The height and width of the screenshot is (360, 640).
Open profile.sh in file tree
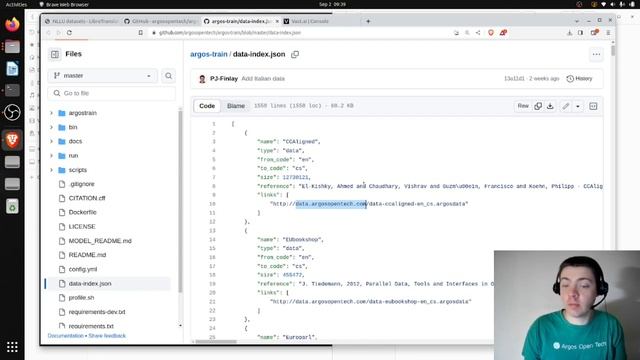pos(81,298)
